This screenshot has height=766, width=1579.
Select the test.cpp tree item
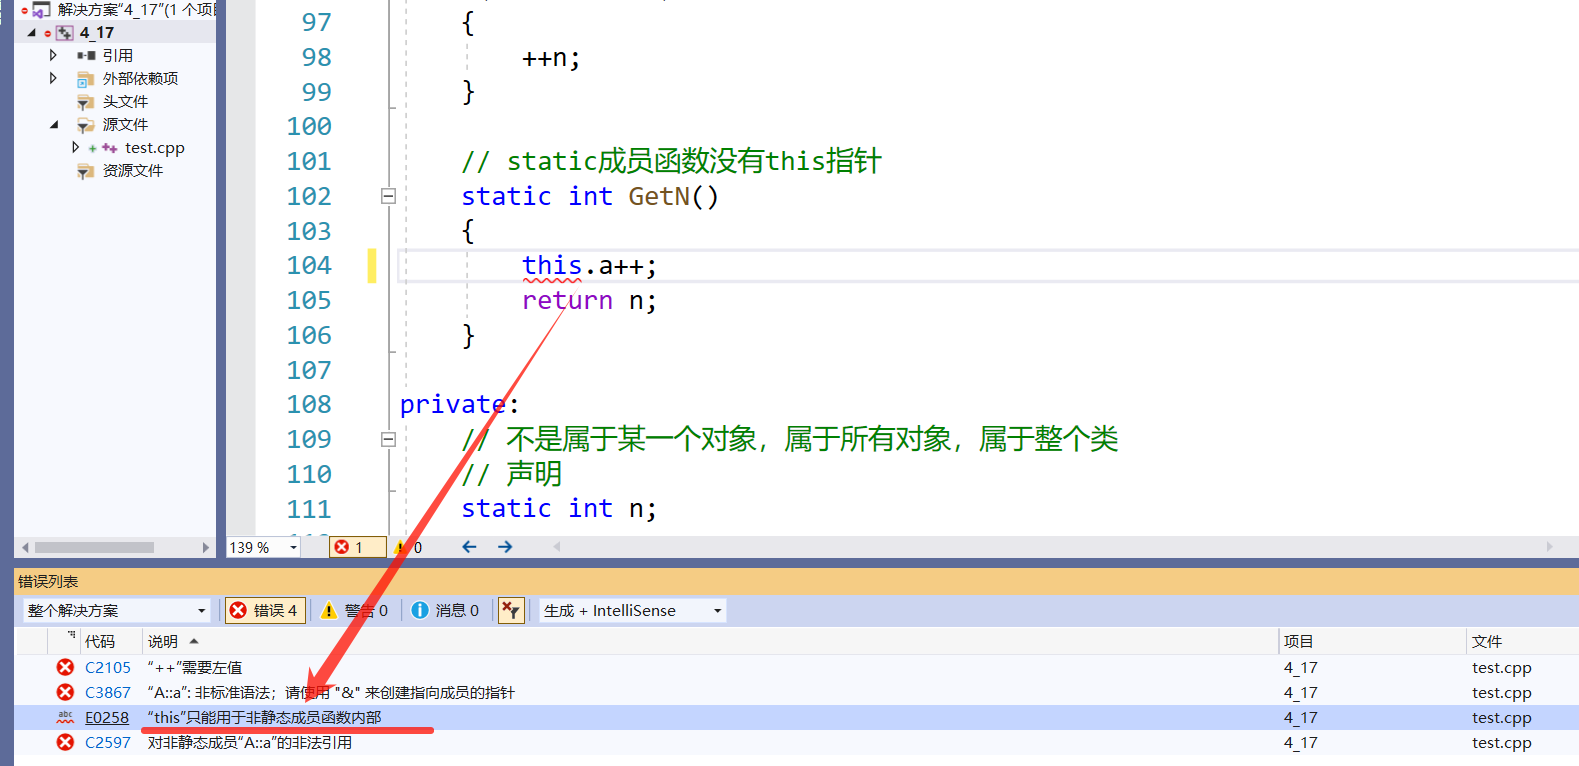(155, 148)
